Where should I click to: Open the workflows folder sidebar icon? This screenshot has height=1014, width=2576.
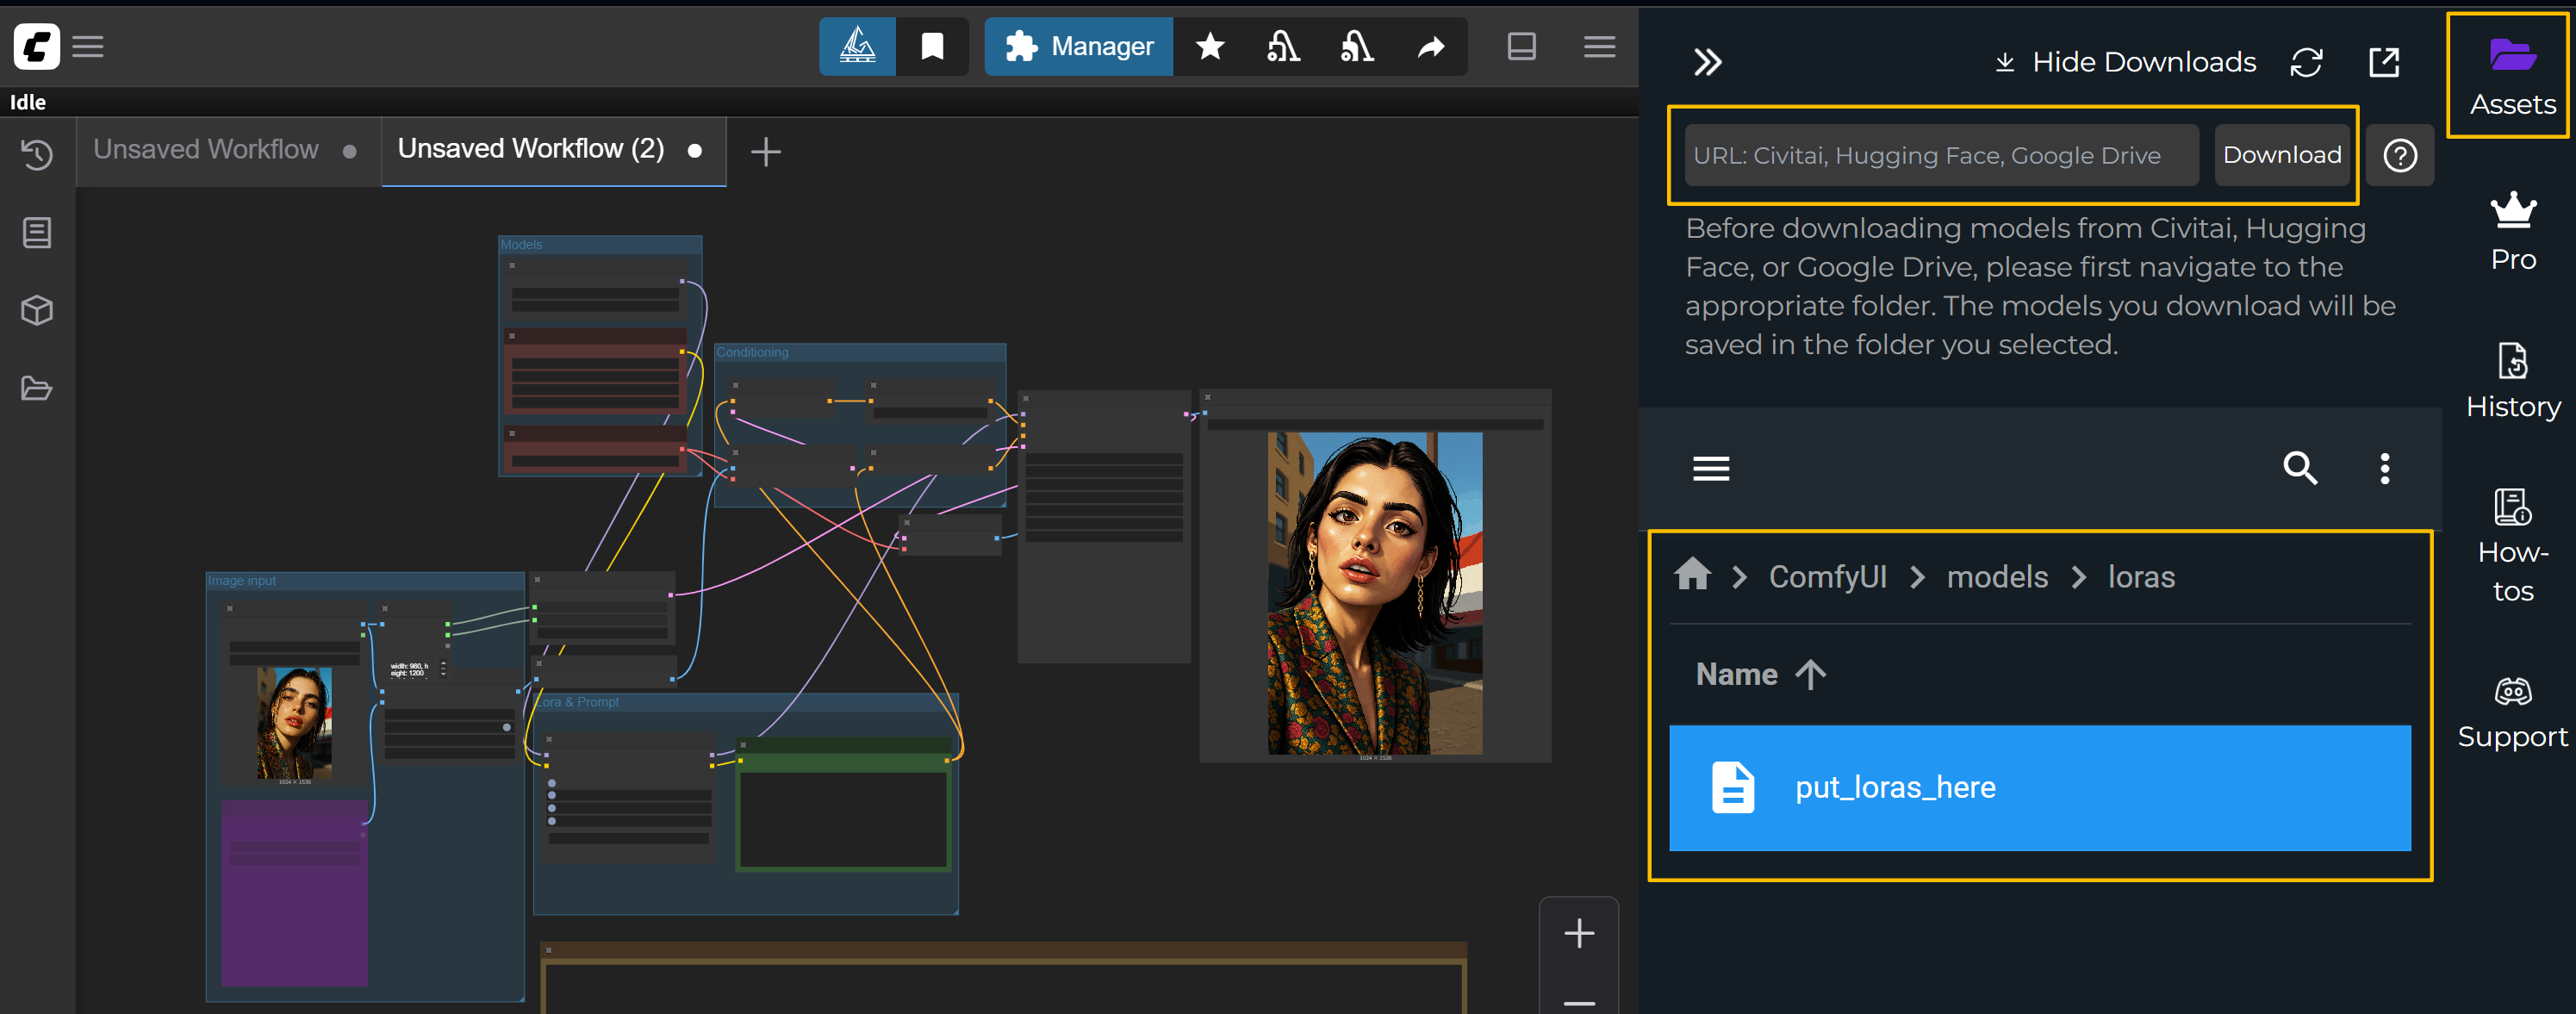point(37,388)
